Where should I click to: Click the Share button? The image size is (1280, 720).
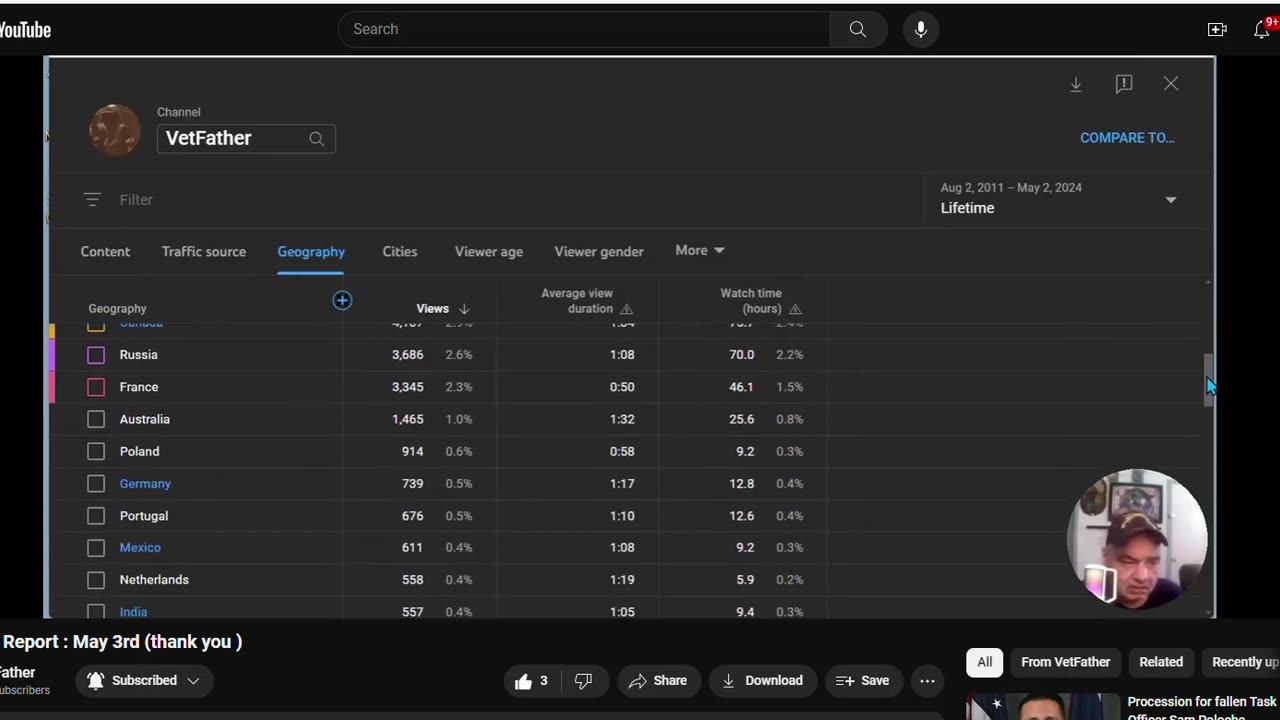[x=657, y=681]
